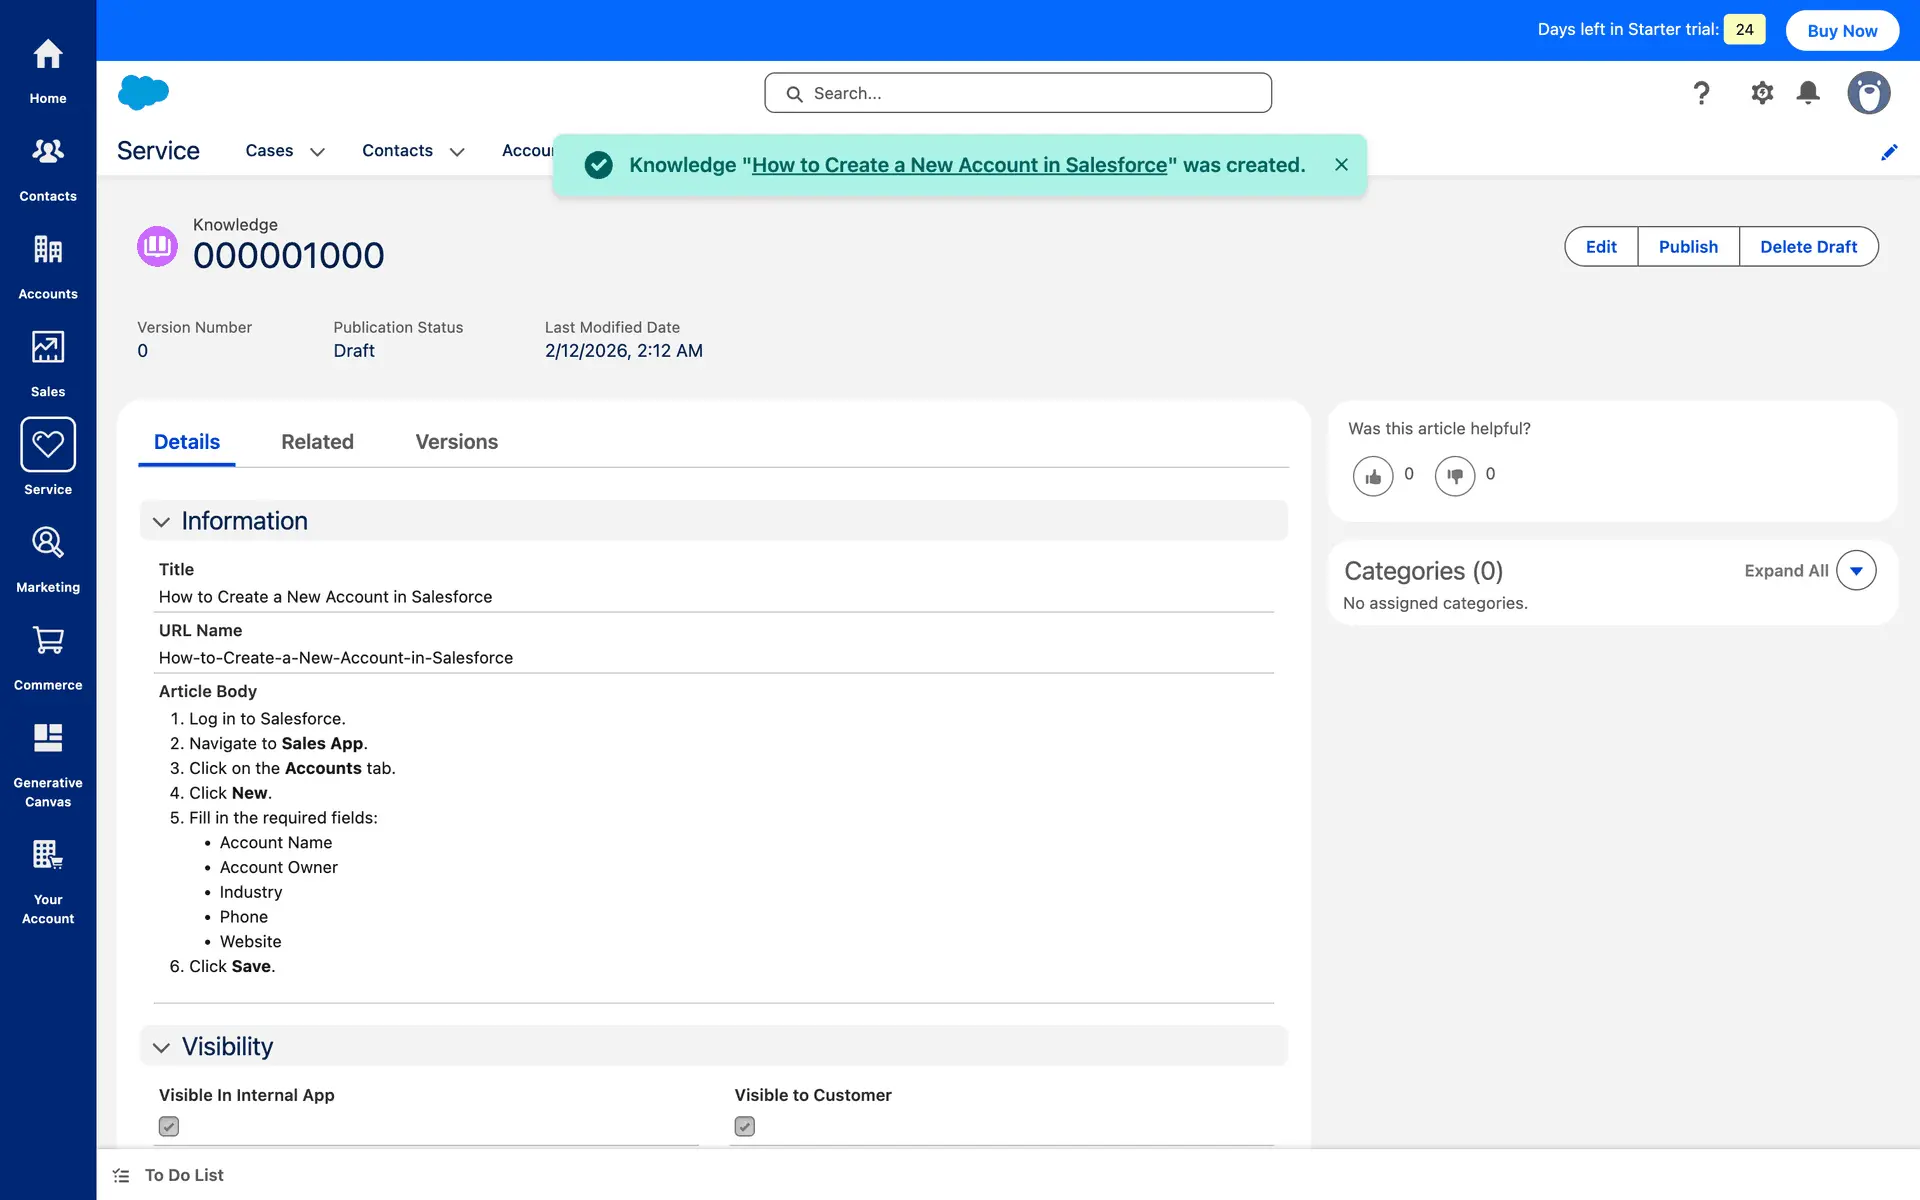
Task: Click the pencil edit navigation icon
Action: pos(1889,152)
